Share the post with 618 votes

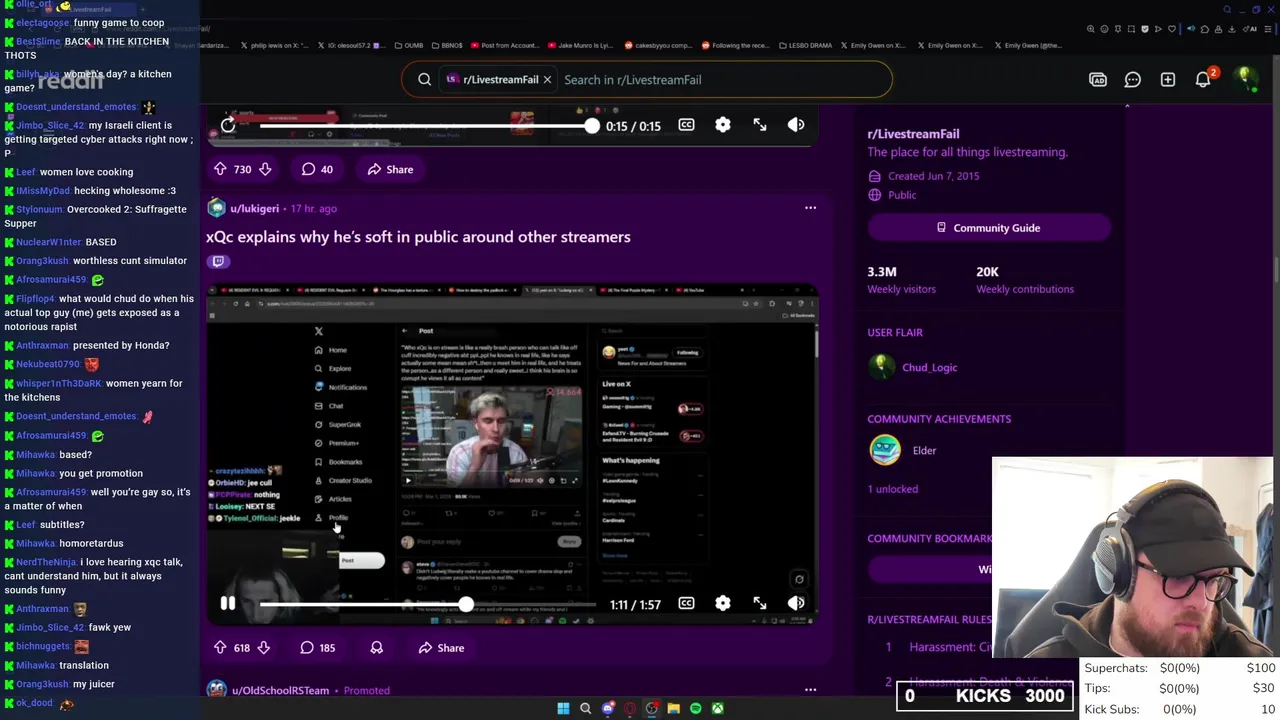(x=441, y=647)
